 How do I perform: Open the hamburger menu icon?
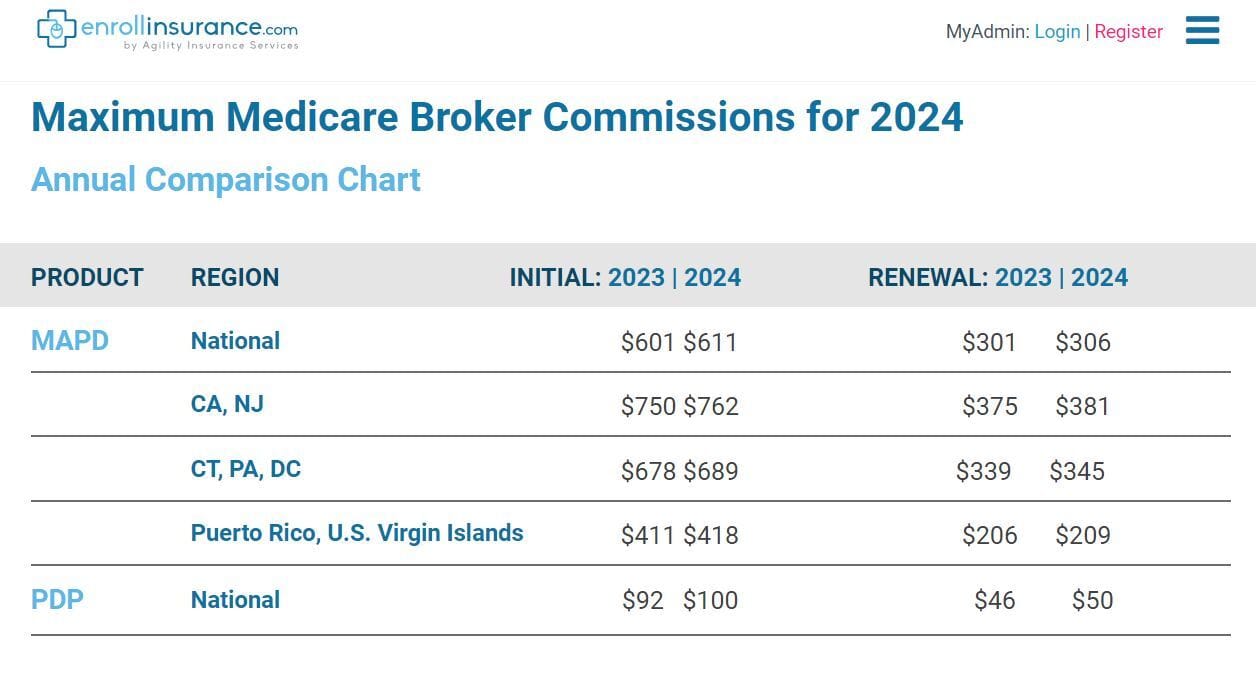point(1202,30)
